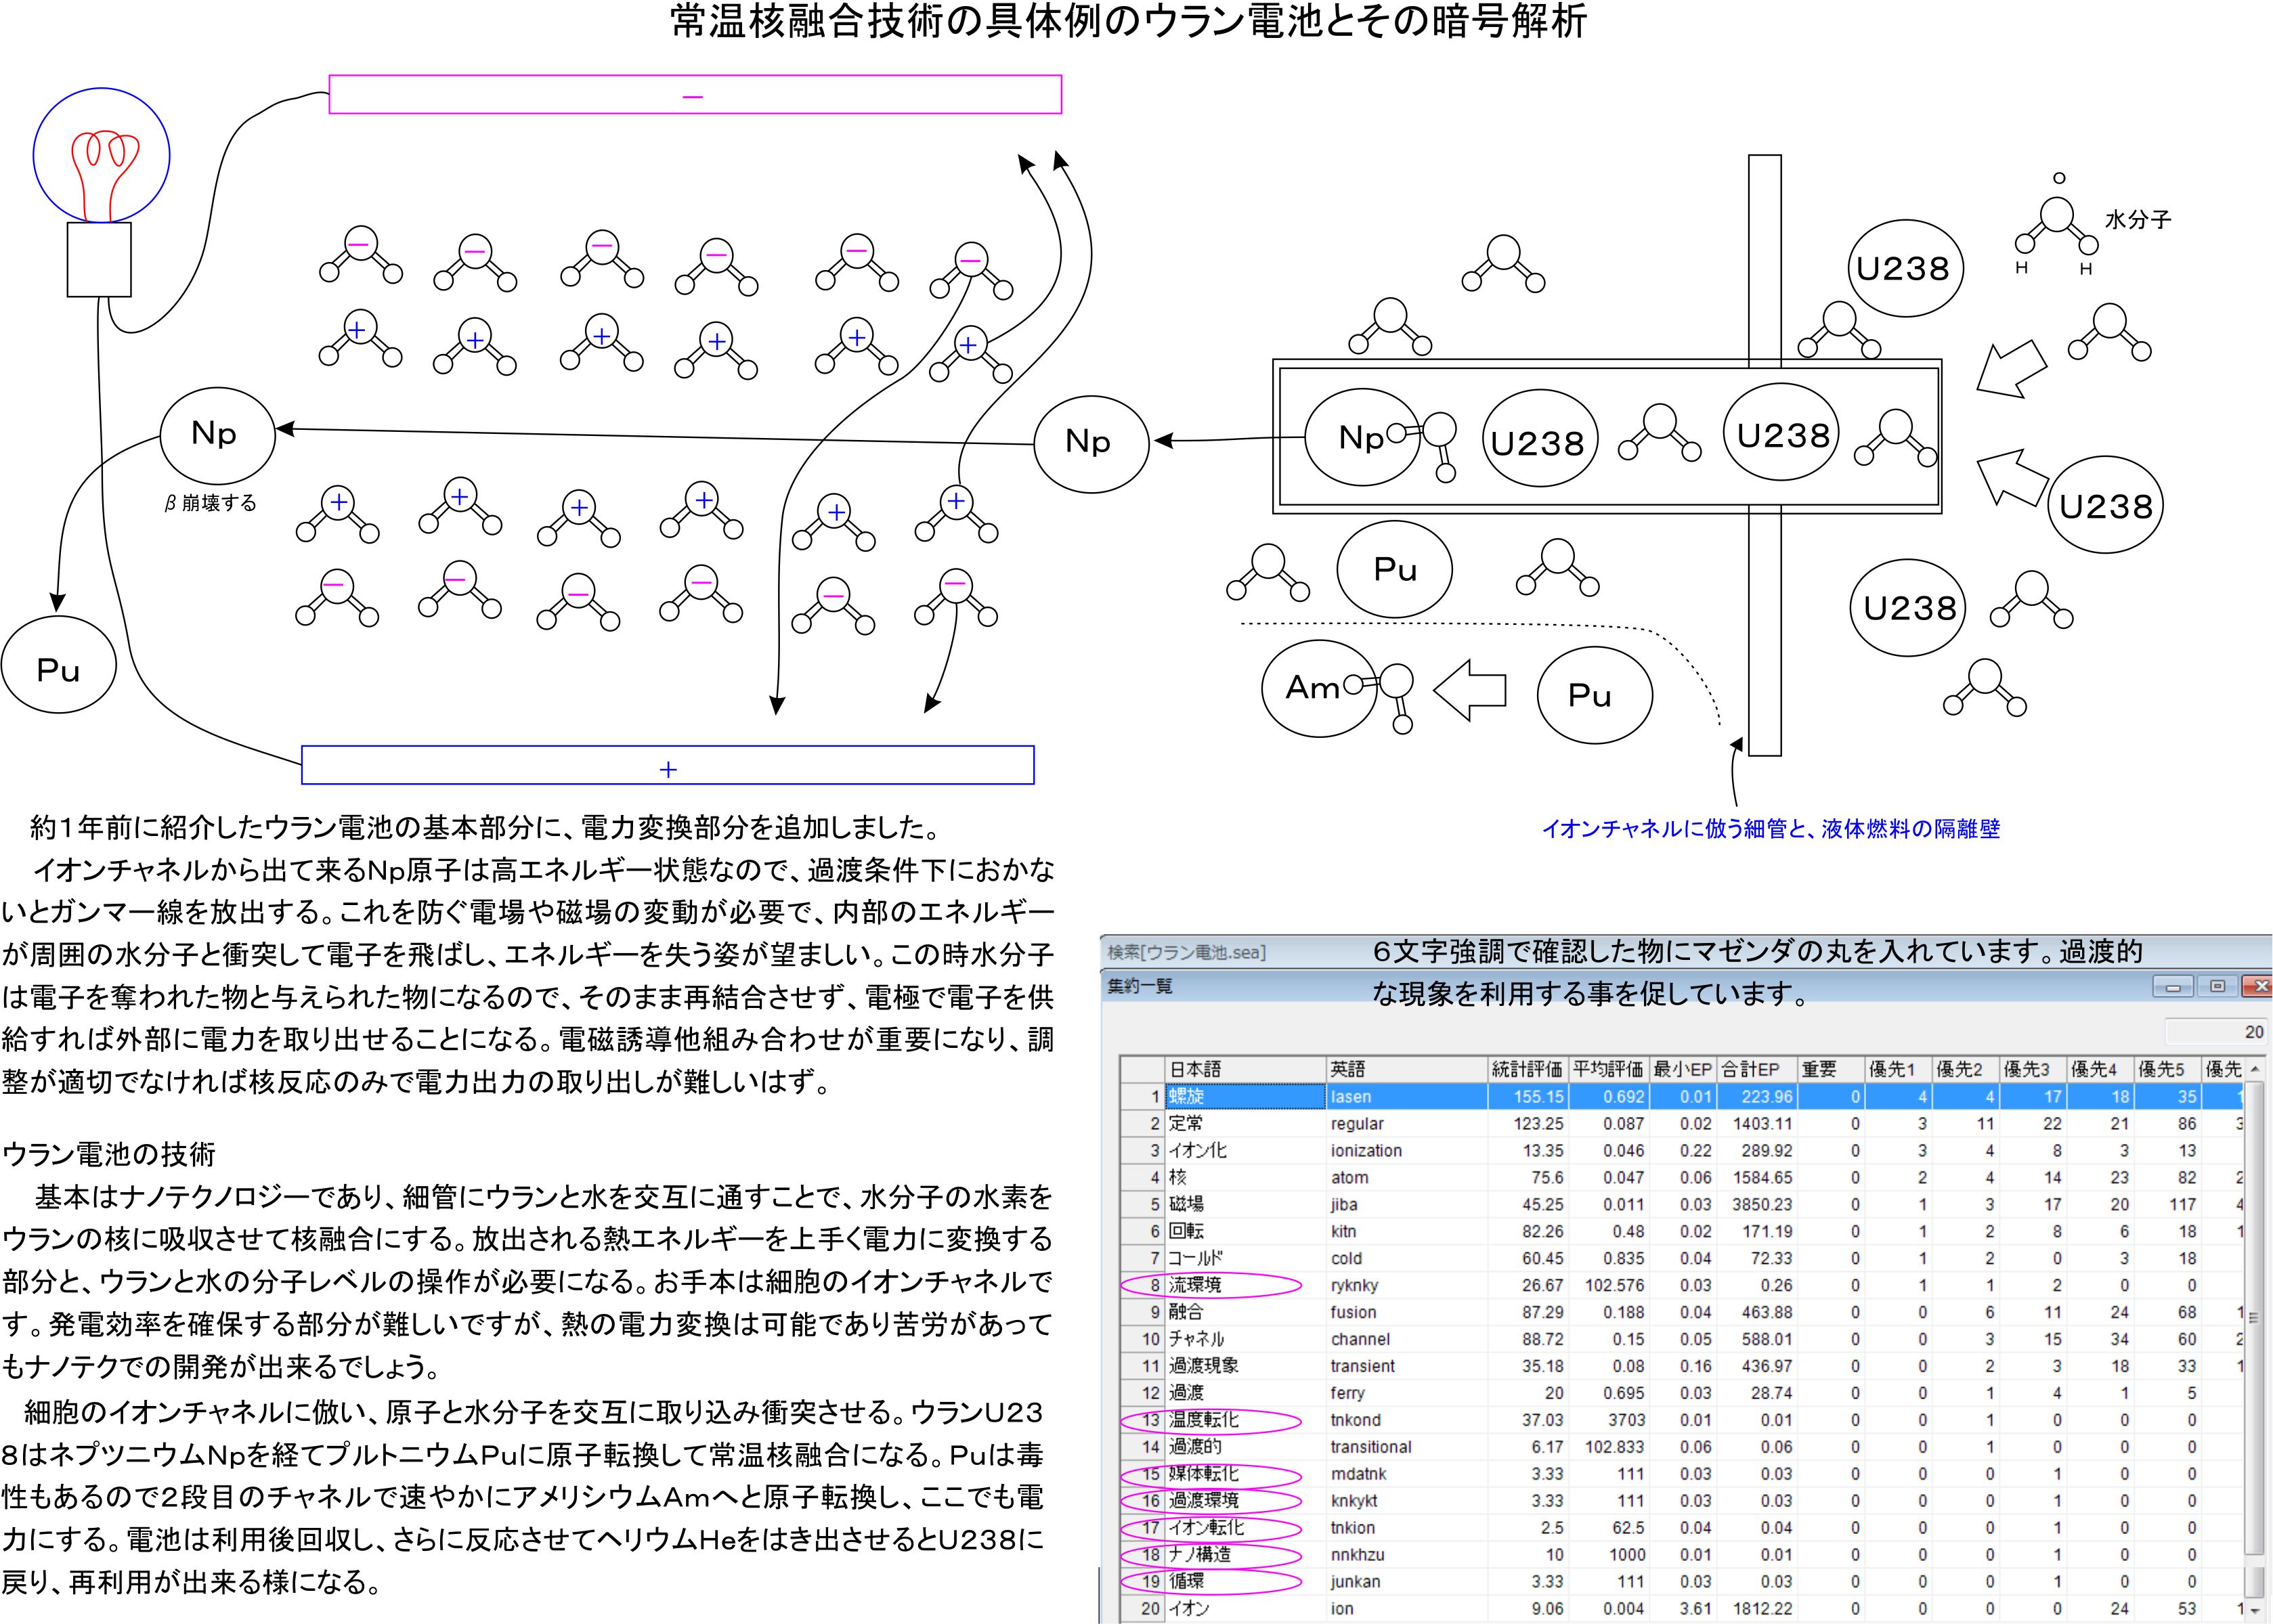Image resolution: width=2273 pixels, height=1624 pixels.
Task: Click the count field showing 20
Action: pos(2216,1032)
